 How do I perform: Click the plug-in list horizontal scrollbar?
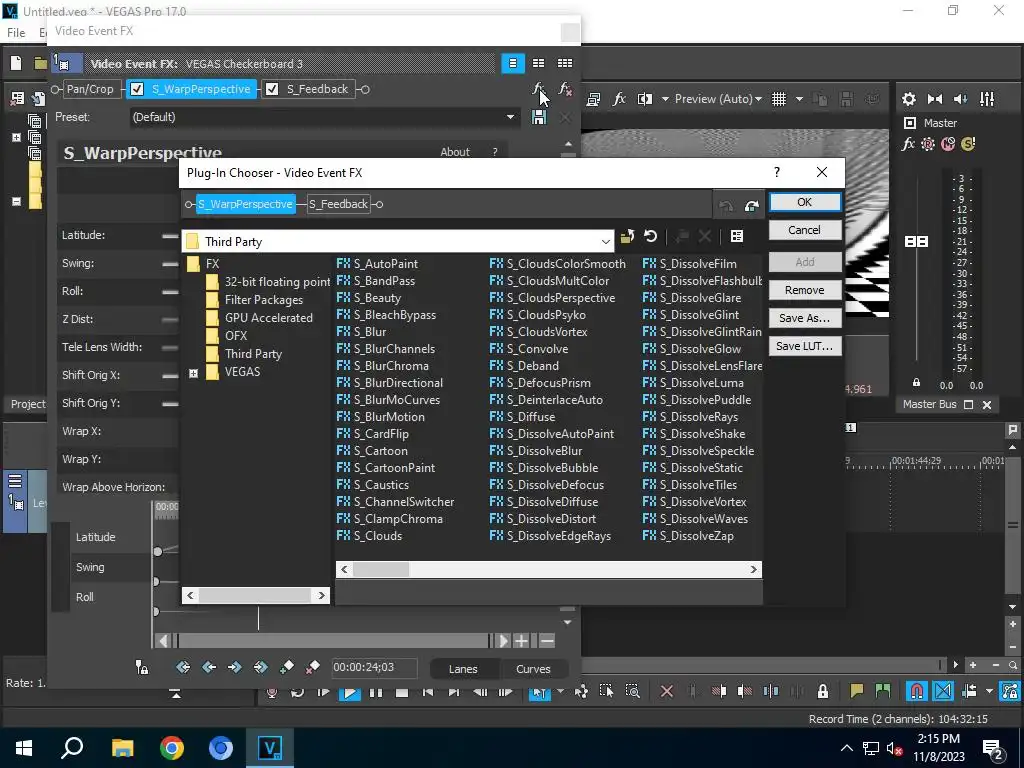click(x=548, y=569)
